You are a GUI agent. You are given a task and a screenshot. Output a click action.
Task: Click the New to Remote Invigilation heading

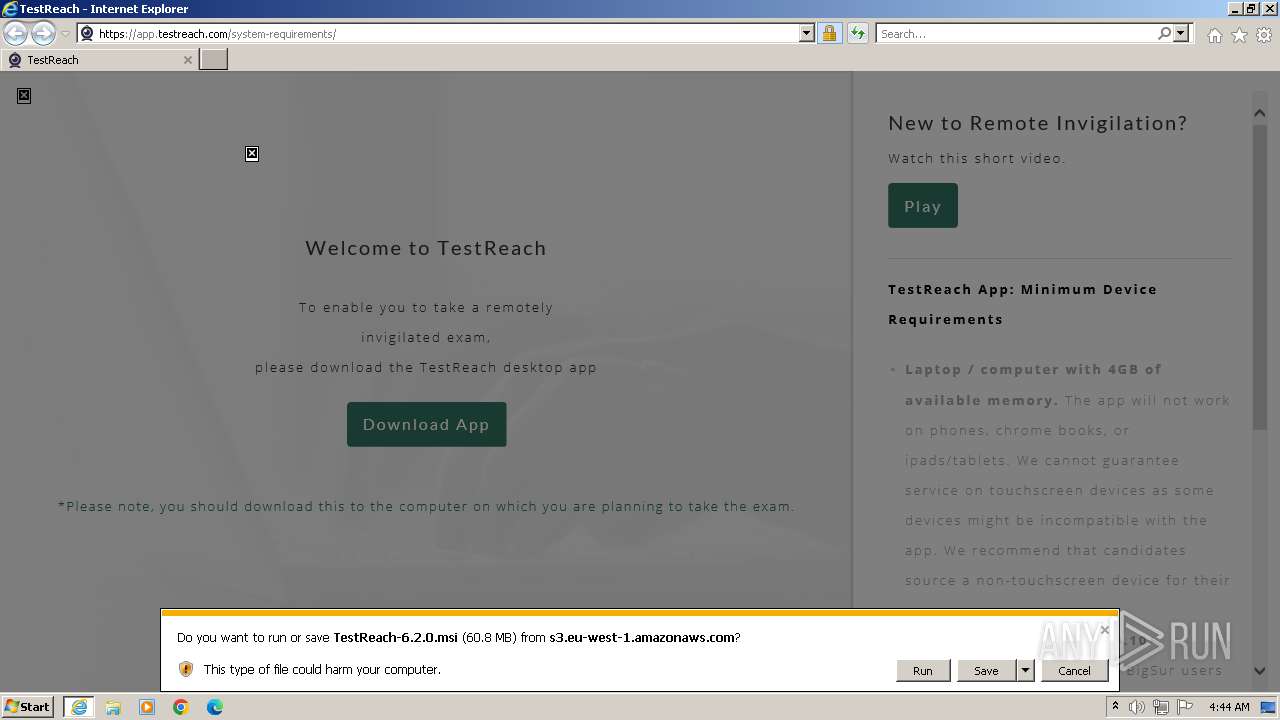coord(1038,123)
